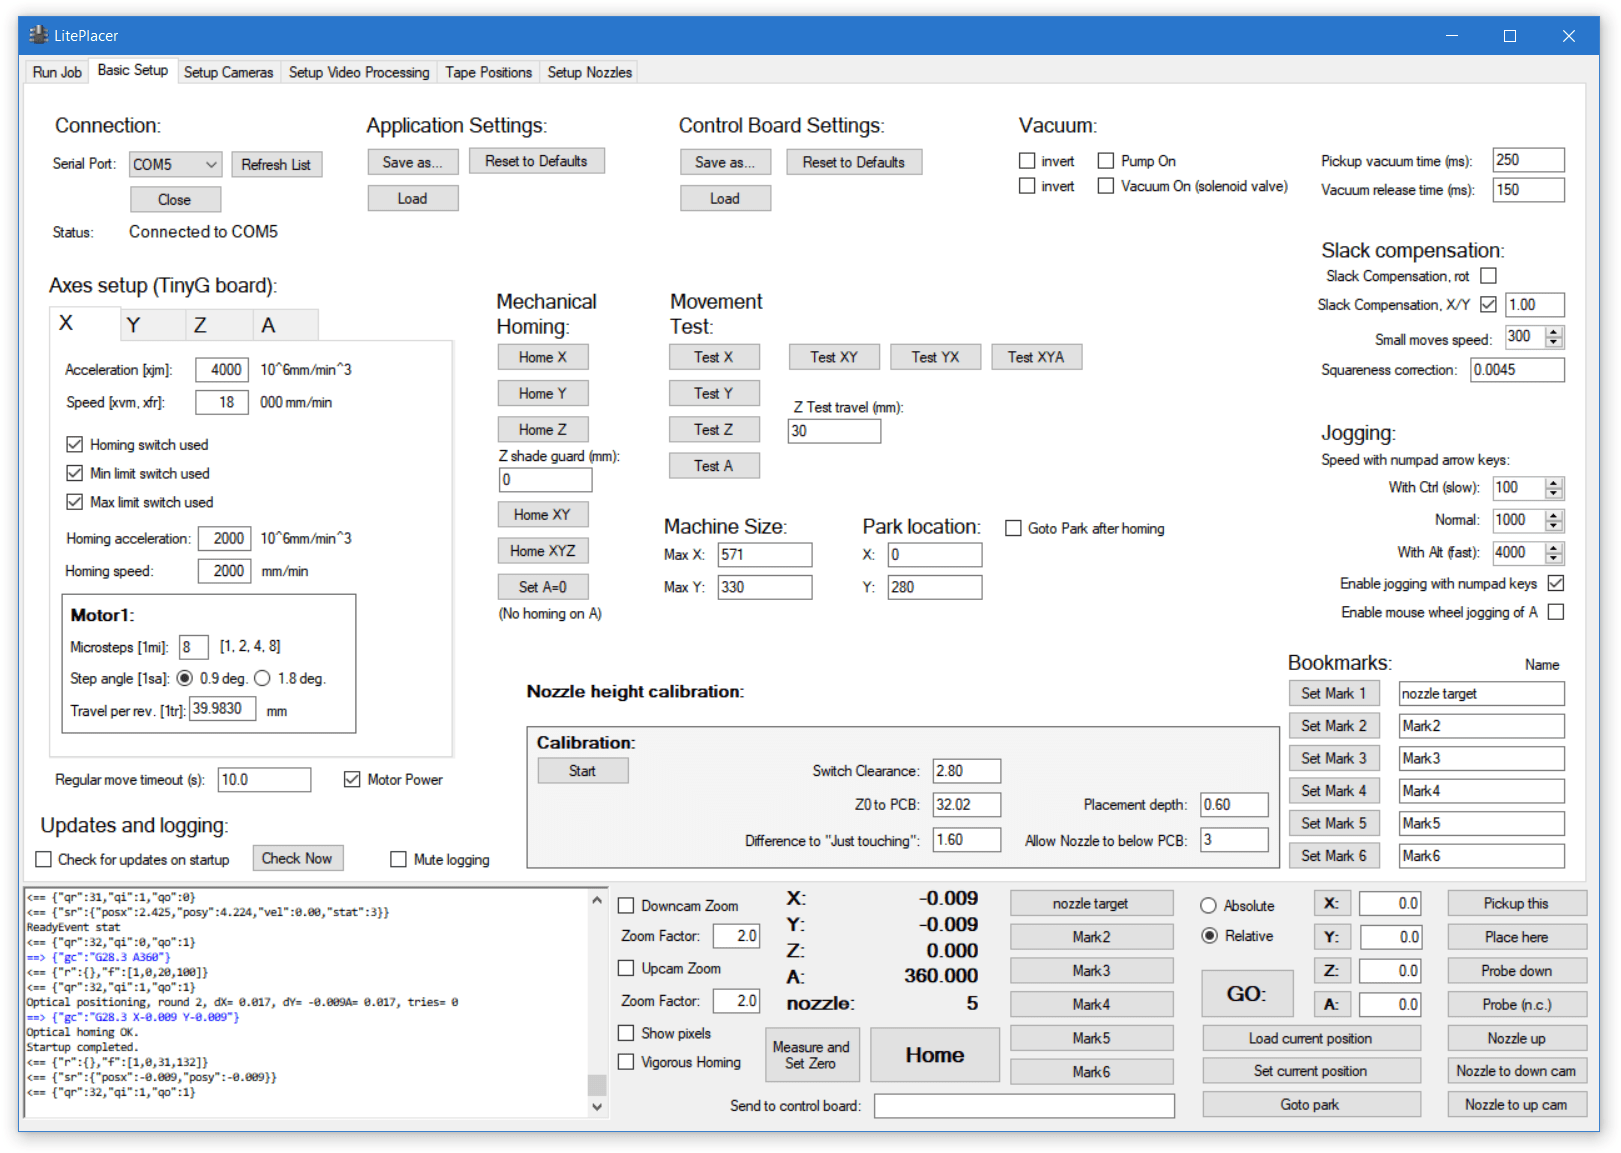Click the Travel per rev. field
The width and height of the screenshot is (1621, 1153).
(x=223, y=709)
